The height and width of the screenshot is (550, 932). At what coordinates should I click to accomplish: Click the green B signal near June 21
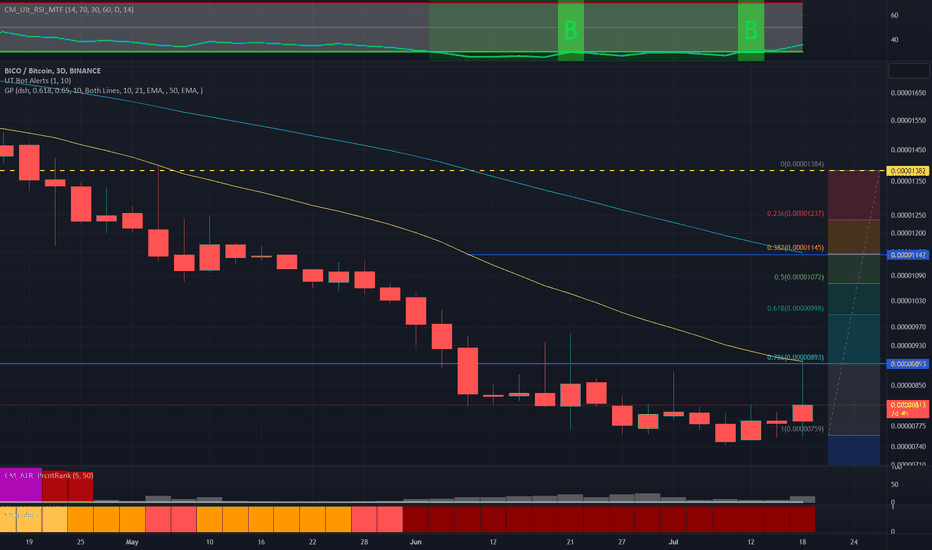click(x=571, y=30)
